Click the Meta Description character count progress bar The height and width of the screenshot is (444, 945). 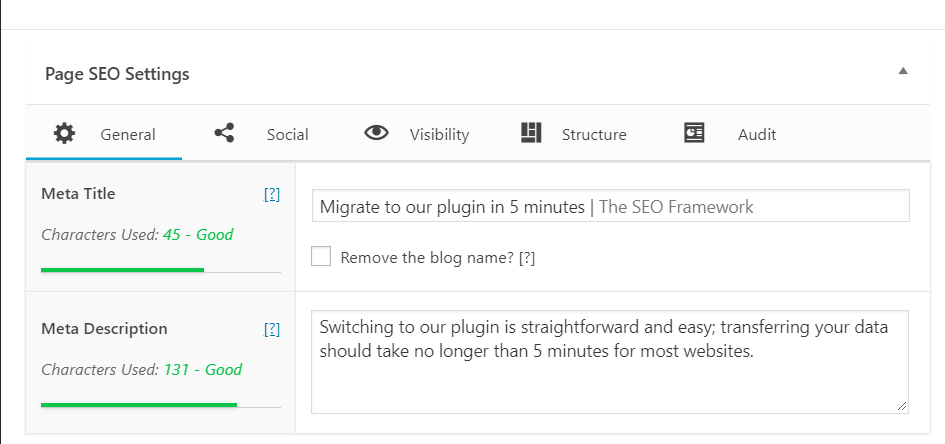pyautogui.click(x=160, y=405)
